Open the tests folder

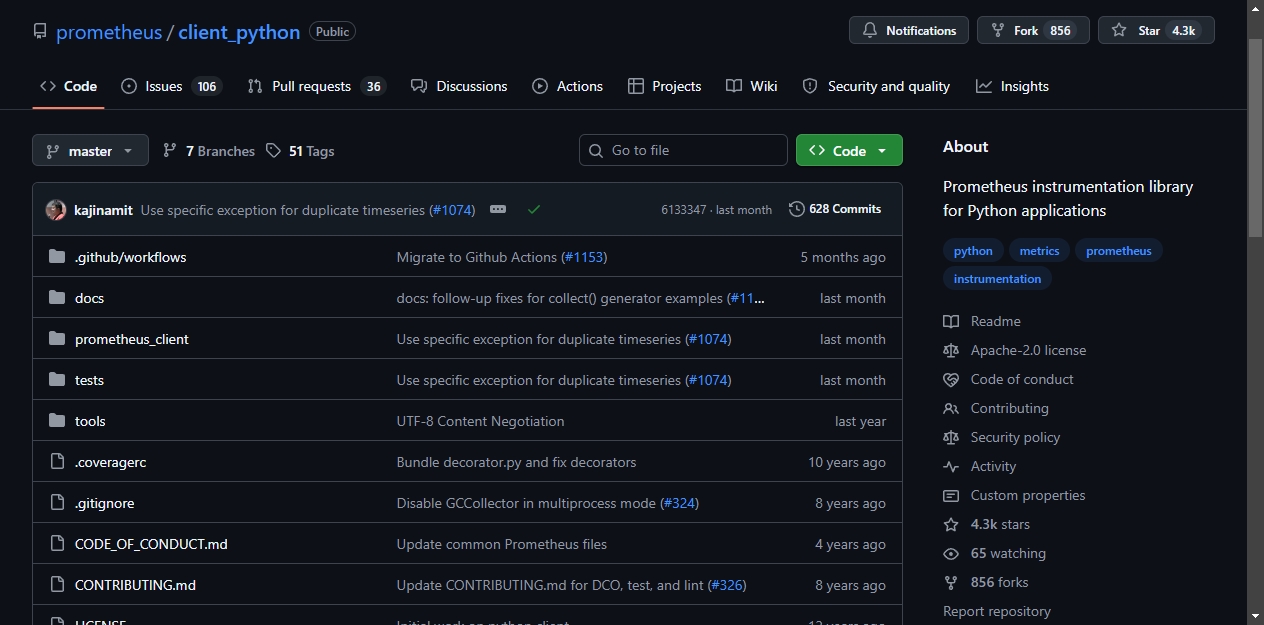89,380
